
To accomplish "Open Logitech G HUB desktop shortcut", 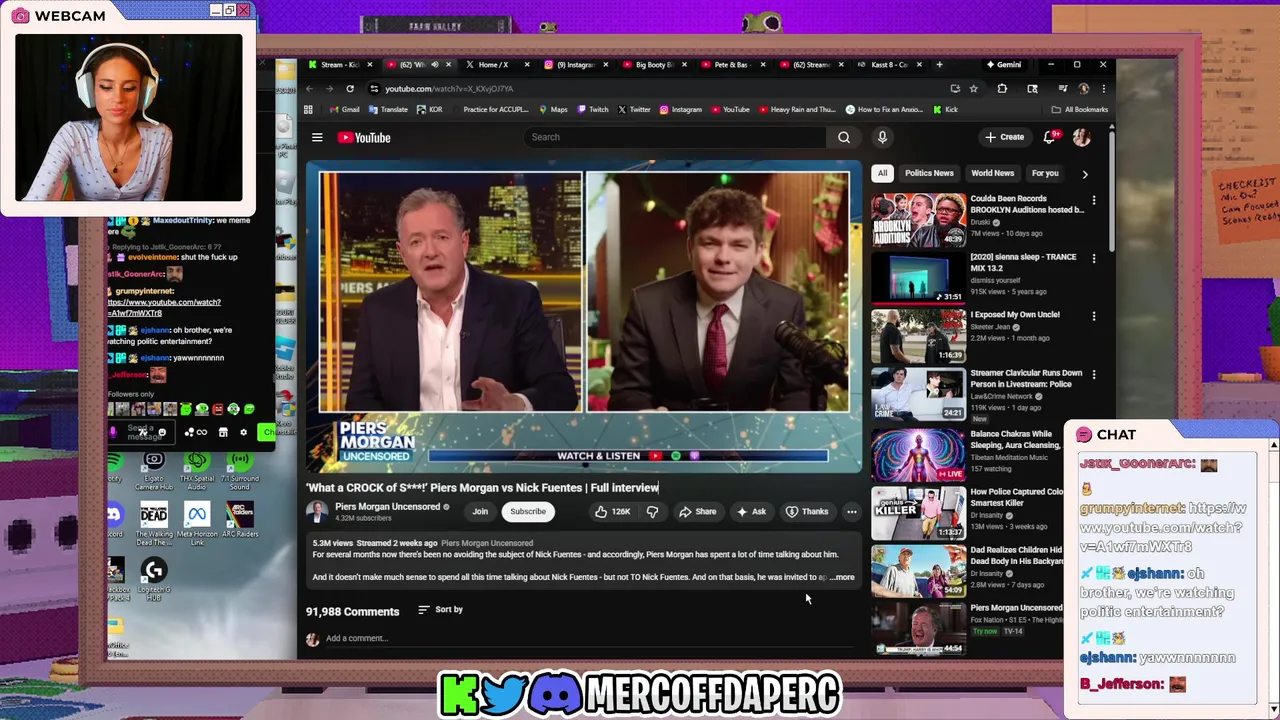I will [154, 578].
